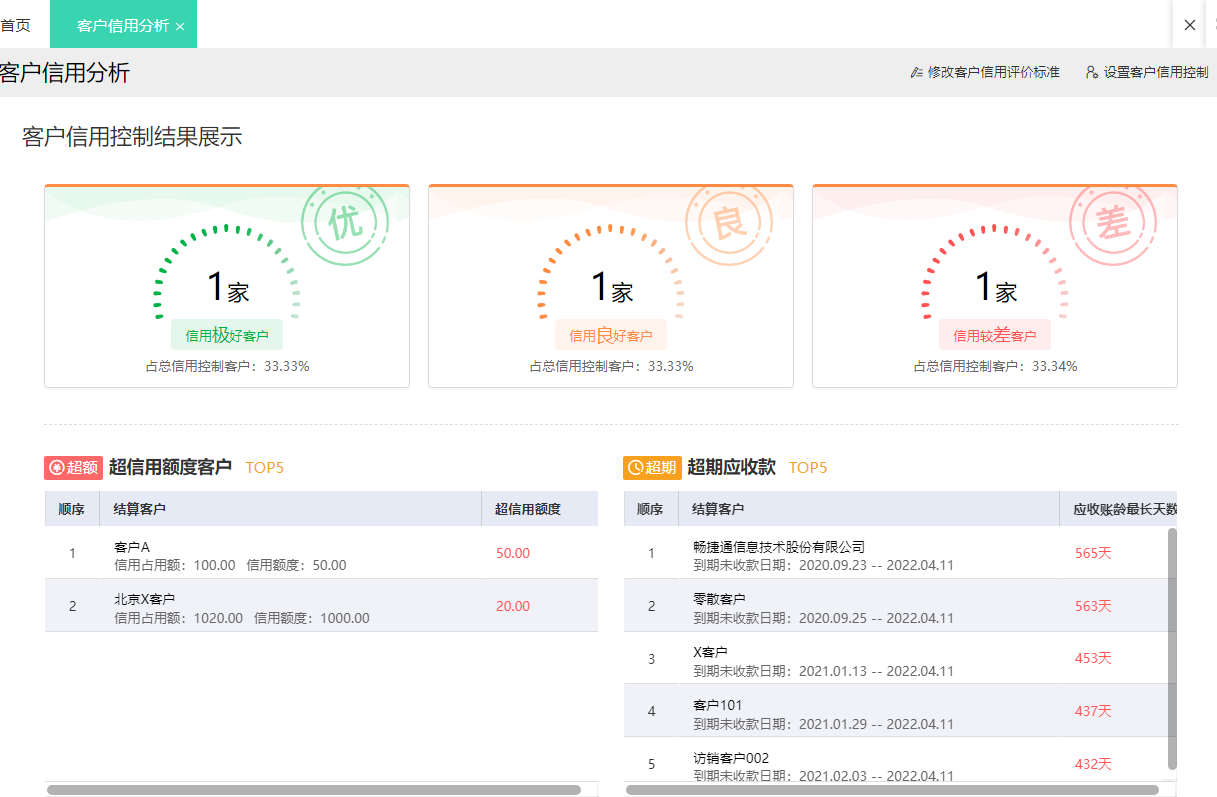Click the 信用较差客户 label button
This screenshot has height=797, width=1217.
(x=994, y=335)
